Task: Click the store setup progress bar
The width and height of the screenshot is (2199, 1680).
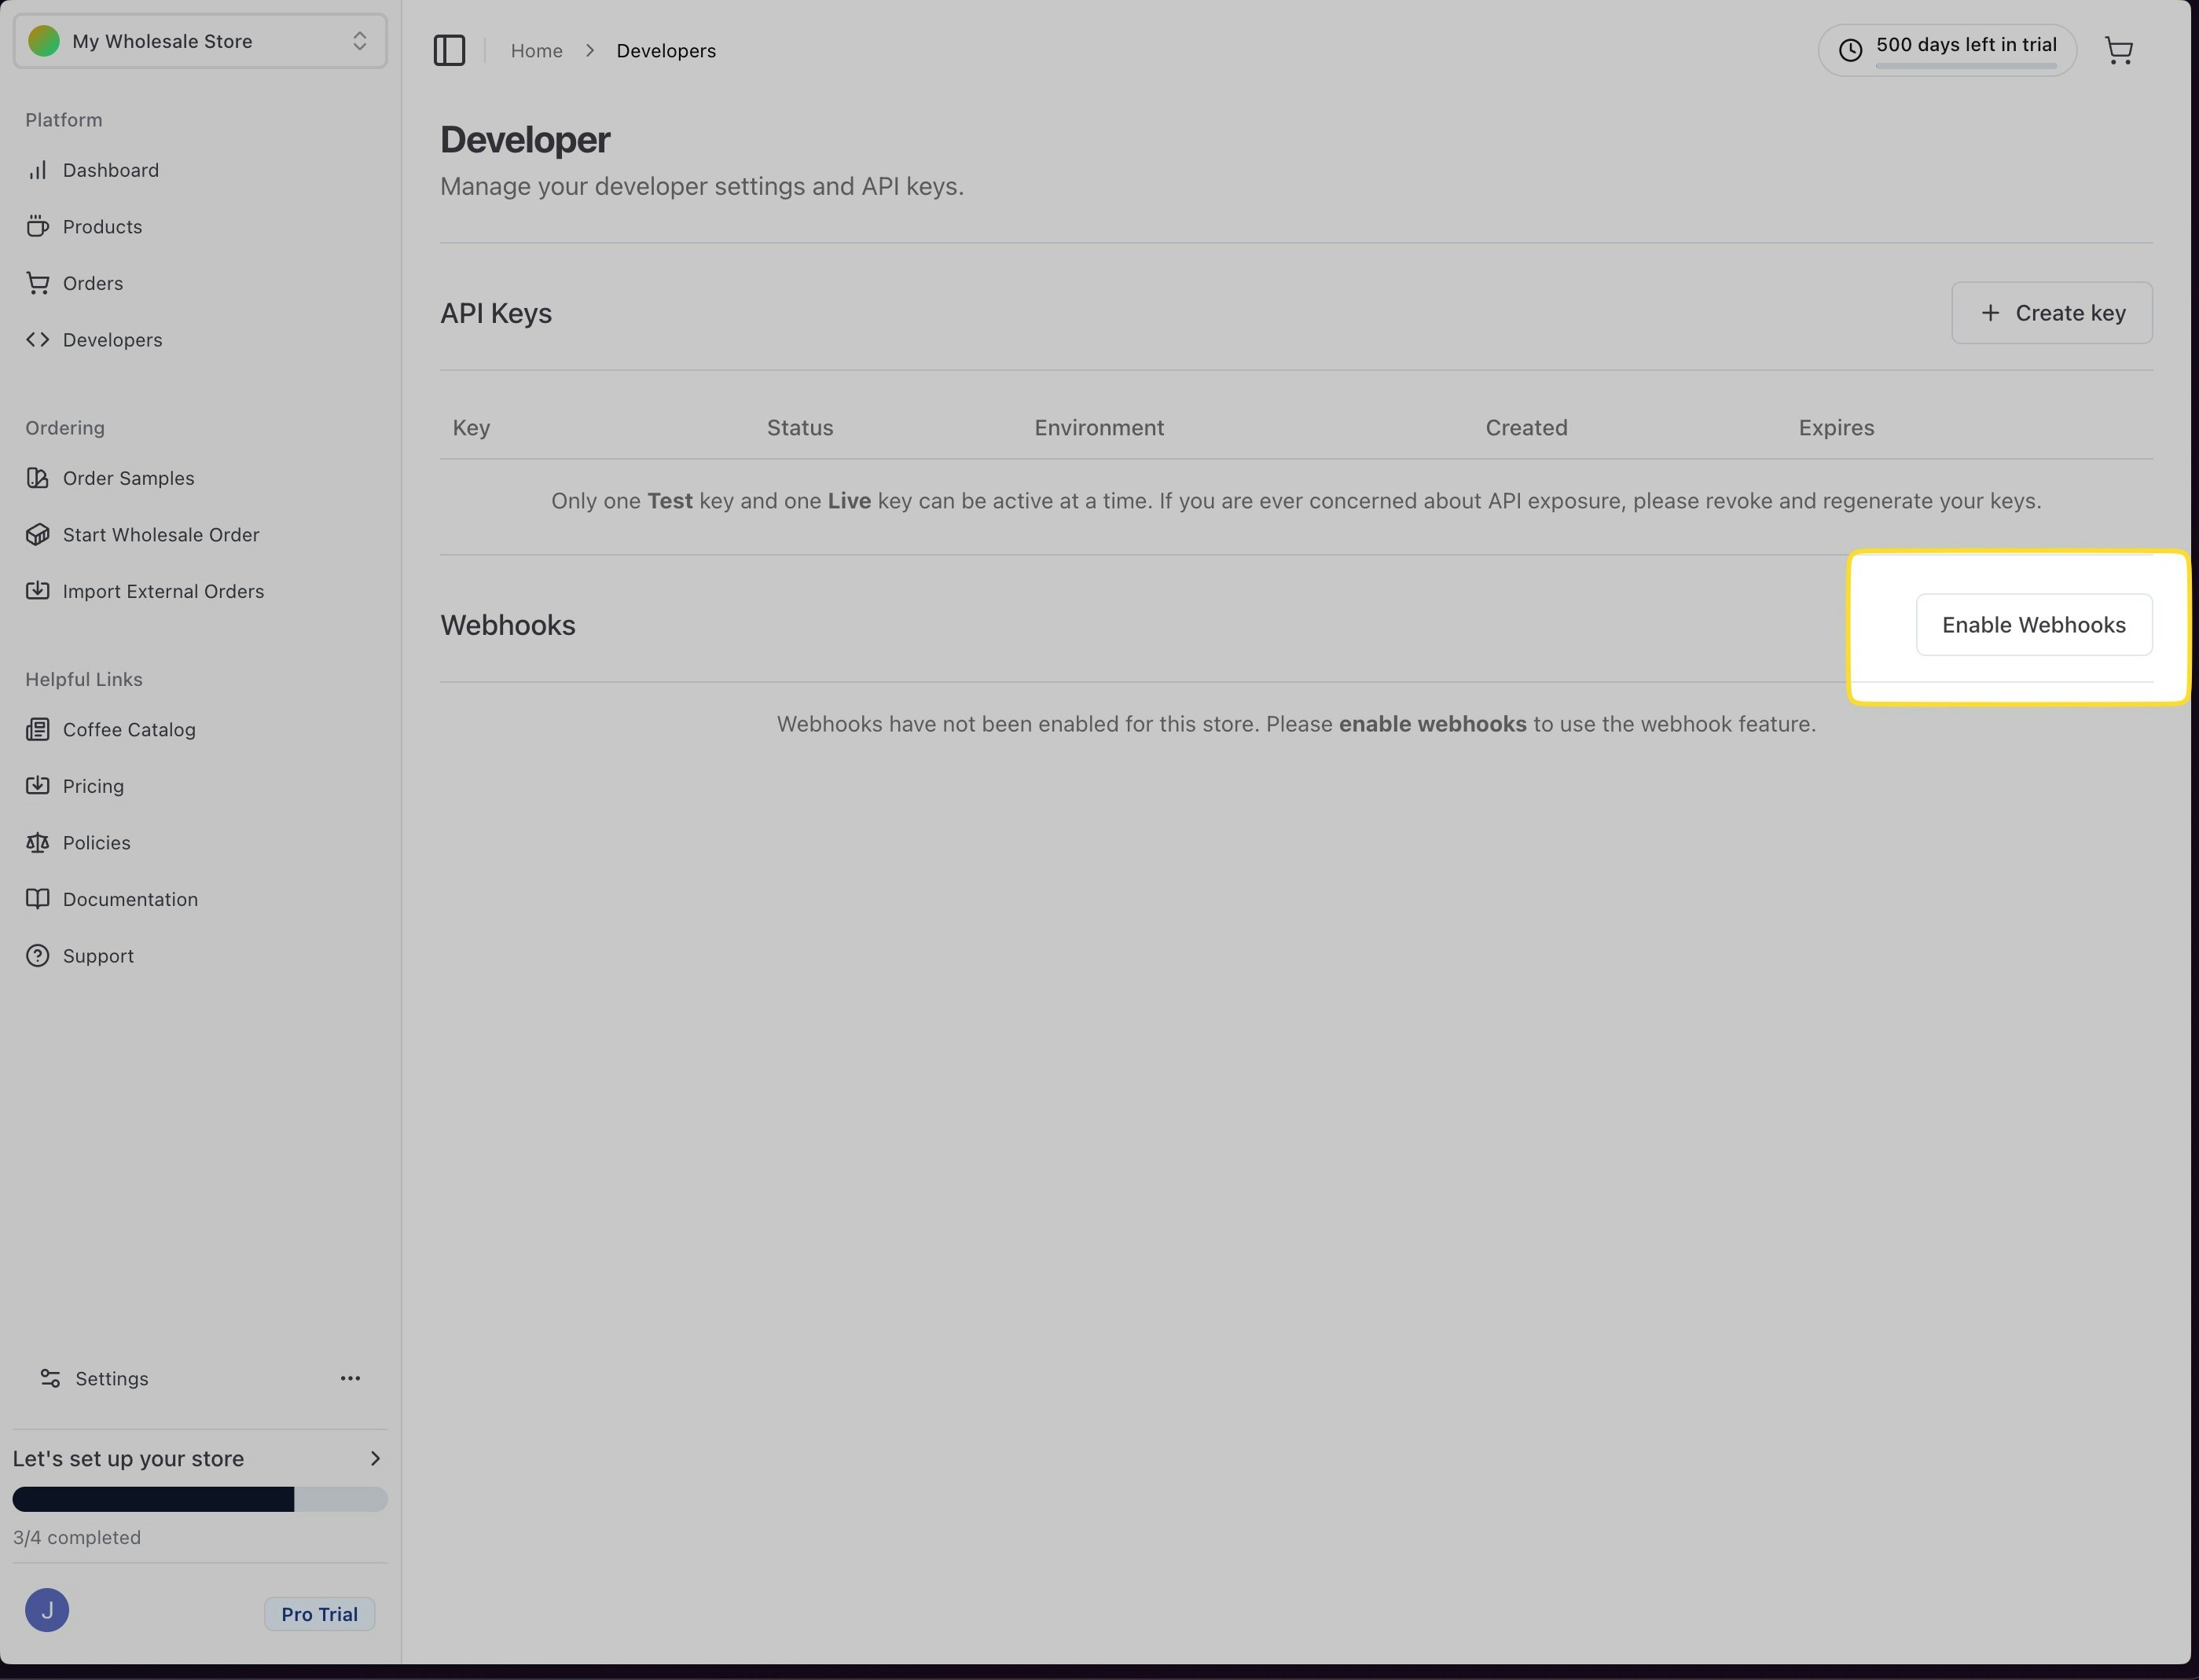Action: 200,1499
